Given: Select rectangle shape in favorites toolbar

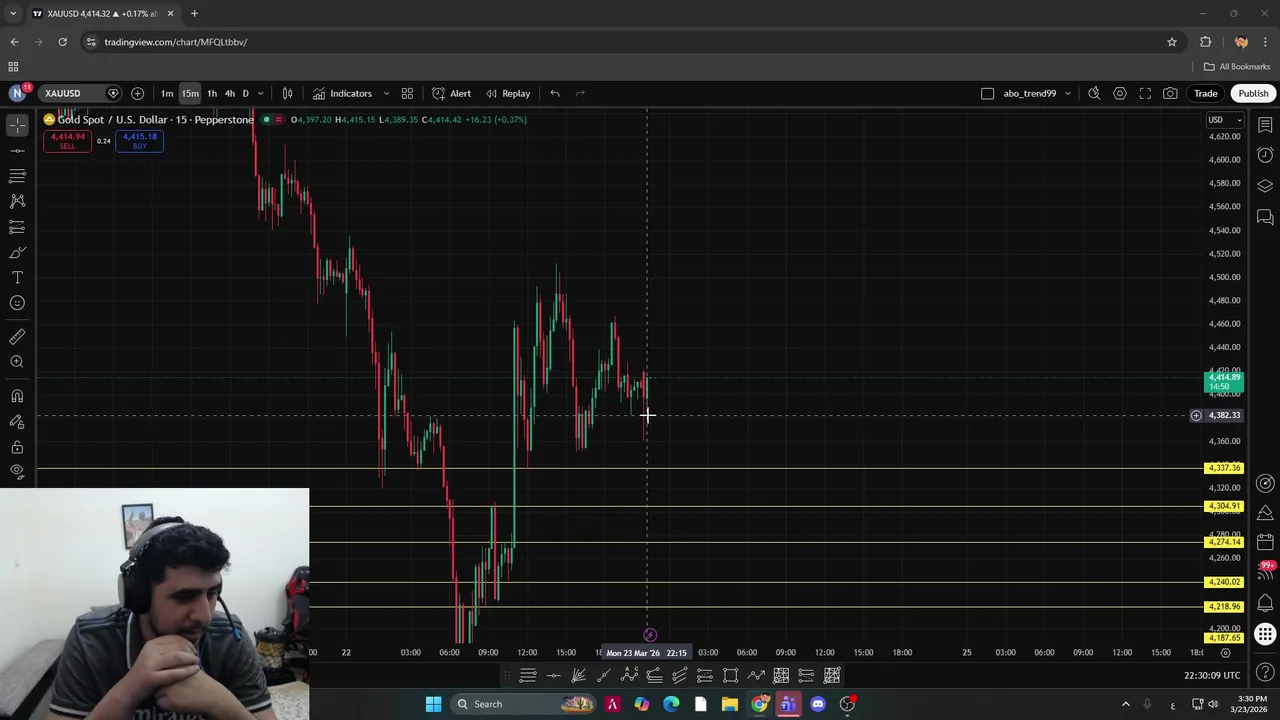Looking at the screenshot, I should pos(730,676).
